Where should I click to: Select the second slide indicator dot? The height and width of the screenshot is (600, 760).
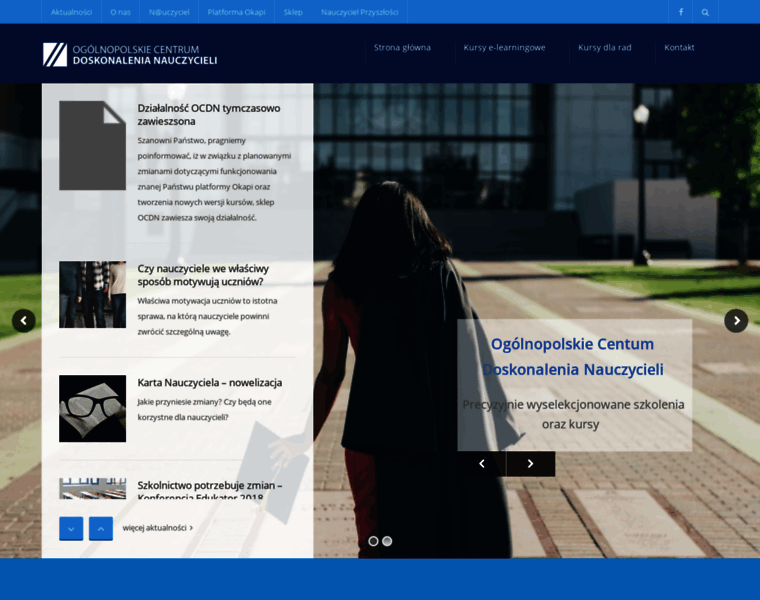(x=387, y=541)
